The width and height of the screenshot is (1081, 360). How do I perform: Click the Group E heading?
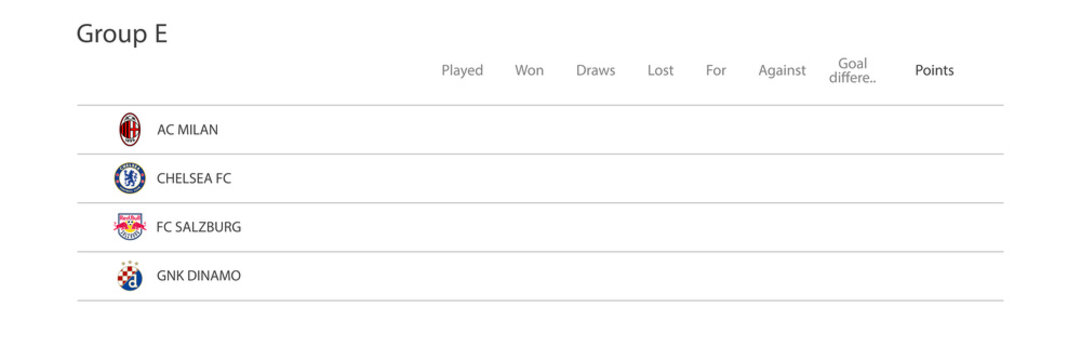[x=122, y=34]
